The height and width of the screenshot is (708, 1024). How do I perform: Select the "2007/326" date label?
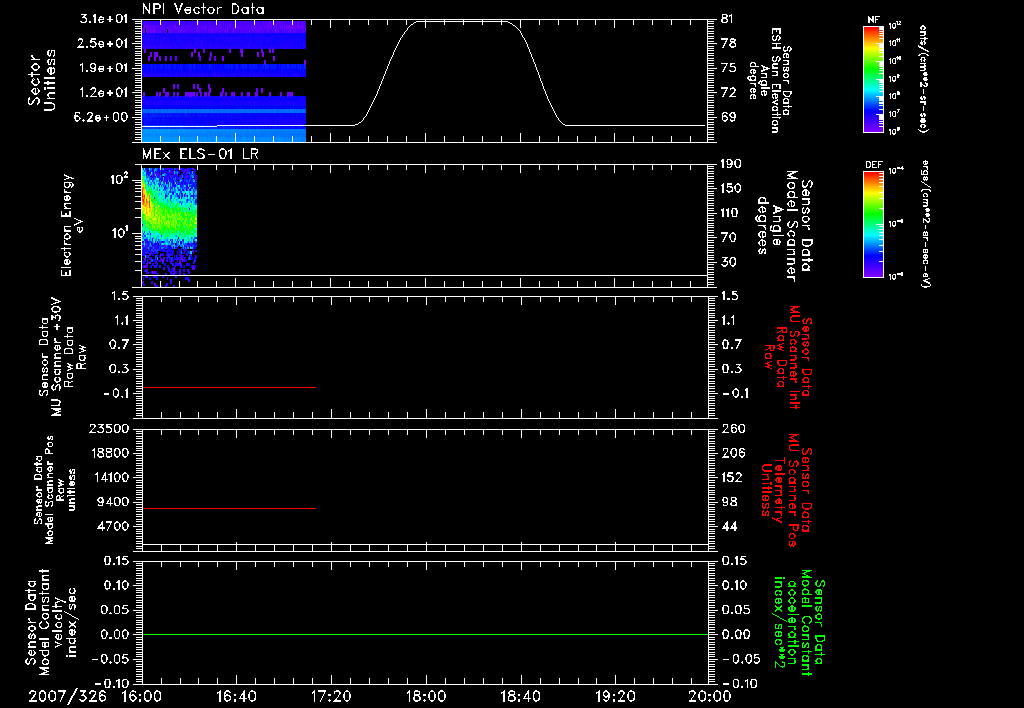pos(67,697)
